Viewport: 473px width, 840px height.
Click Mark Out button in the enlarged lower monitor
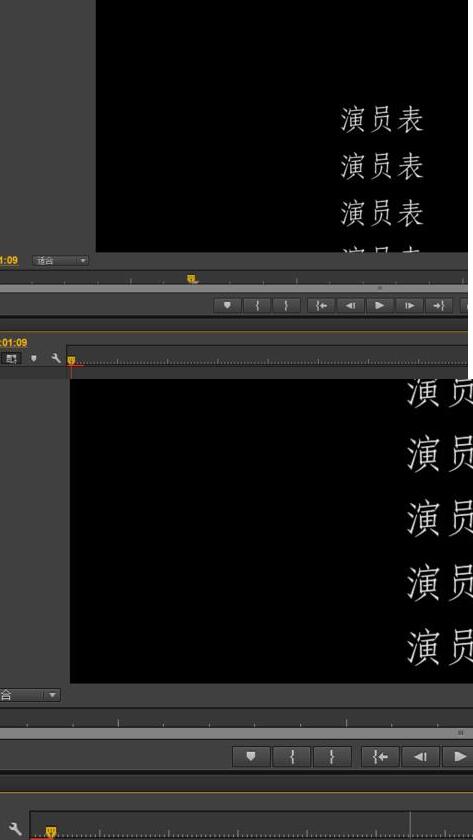[332, 756]
